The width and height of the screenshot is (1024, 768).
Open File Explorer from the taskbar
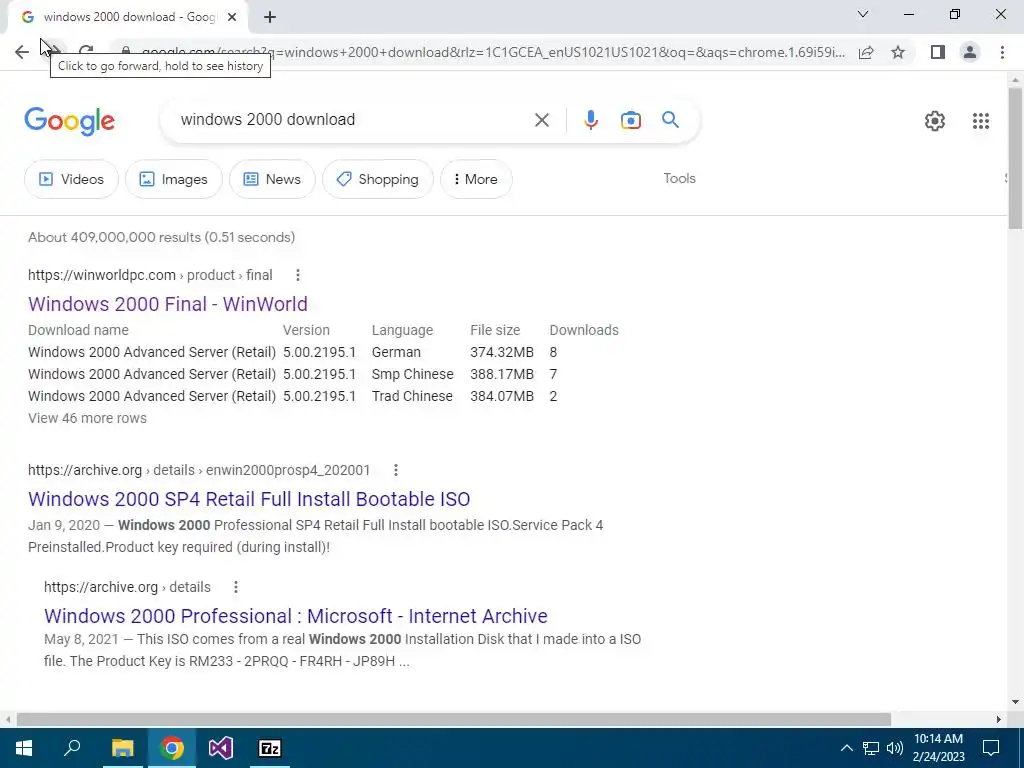click(122, 748)
